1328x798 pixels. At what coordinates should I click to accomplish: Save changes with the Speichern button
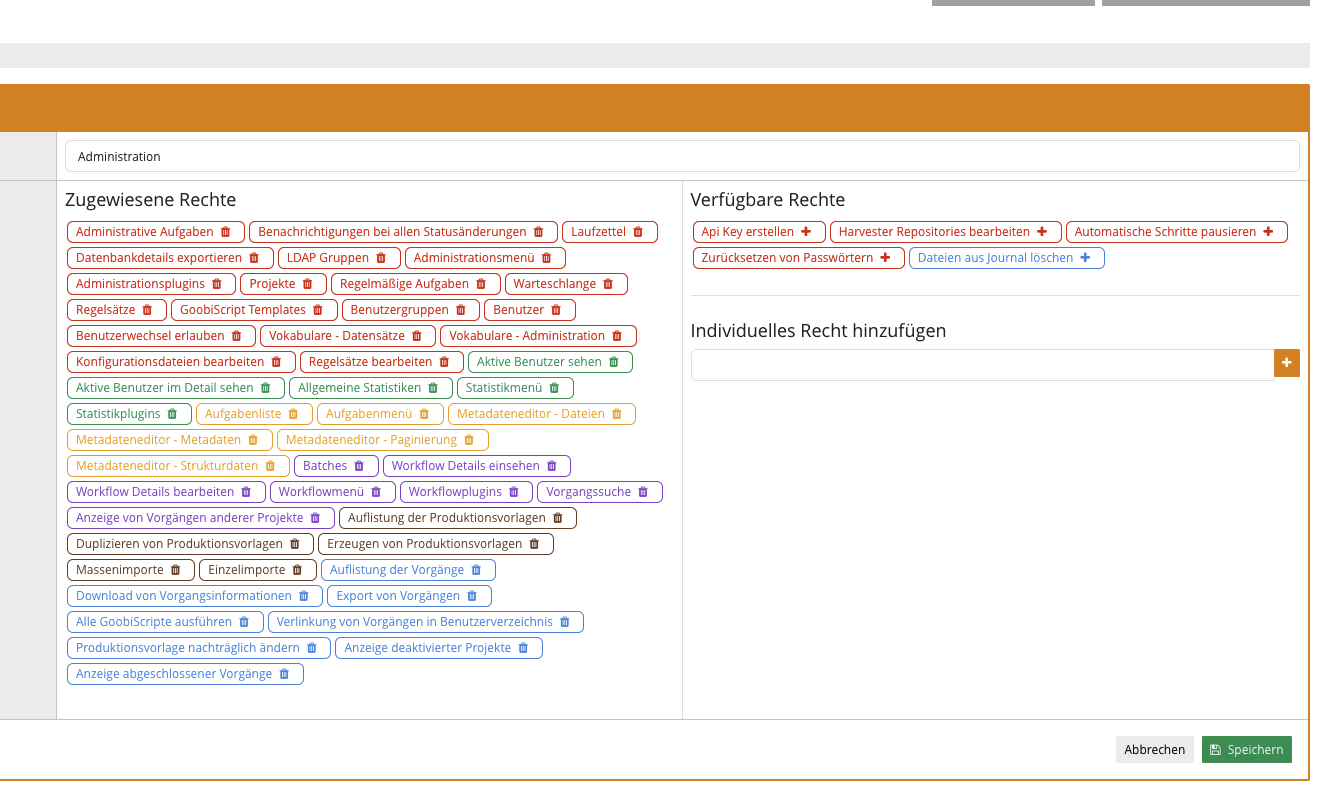point(1246,750)
